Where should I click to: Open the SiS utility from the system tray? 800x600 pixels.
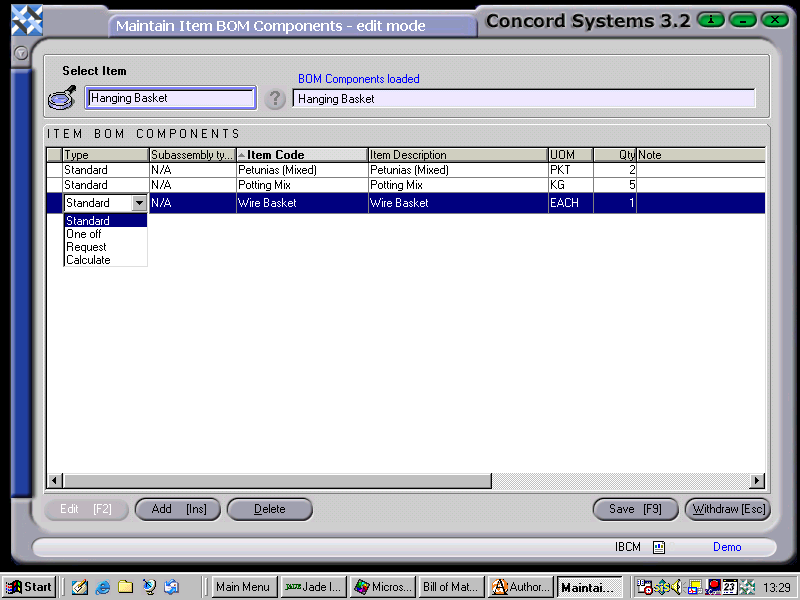coord(663,586)
